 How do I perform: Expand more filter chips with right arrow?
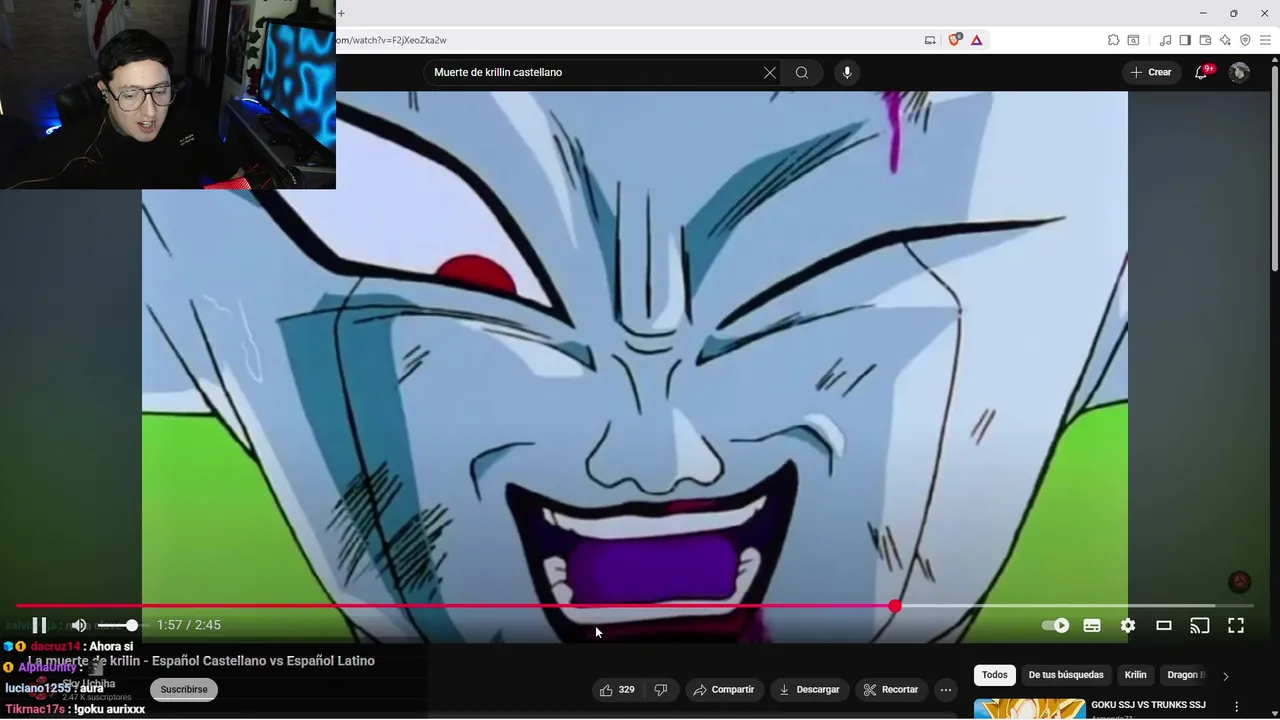click(1226, 676)
